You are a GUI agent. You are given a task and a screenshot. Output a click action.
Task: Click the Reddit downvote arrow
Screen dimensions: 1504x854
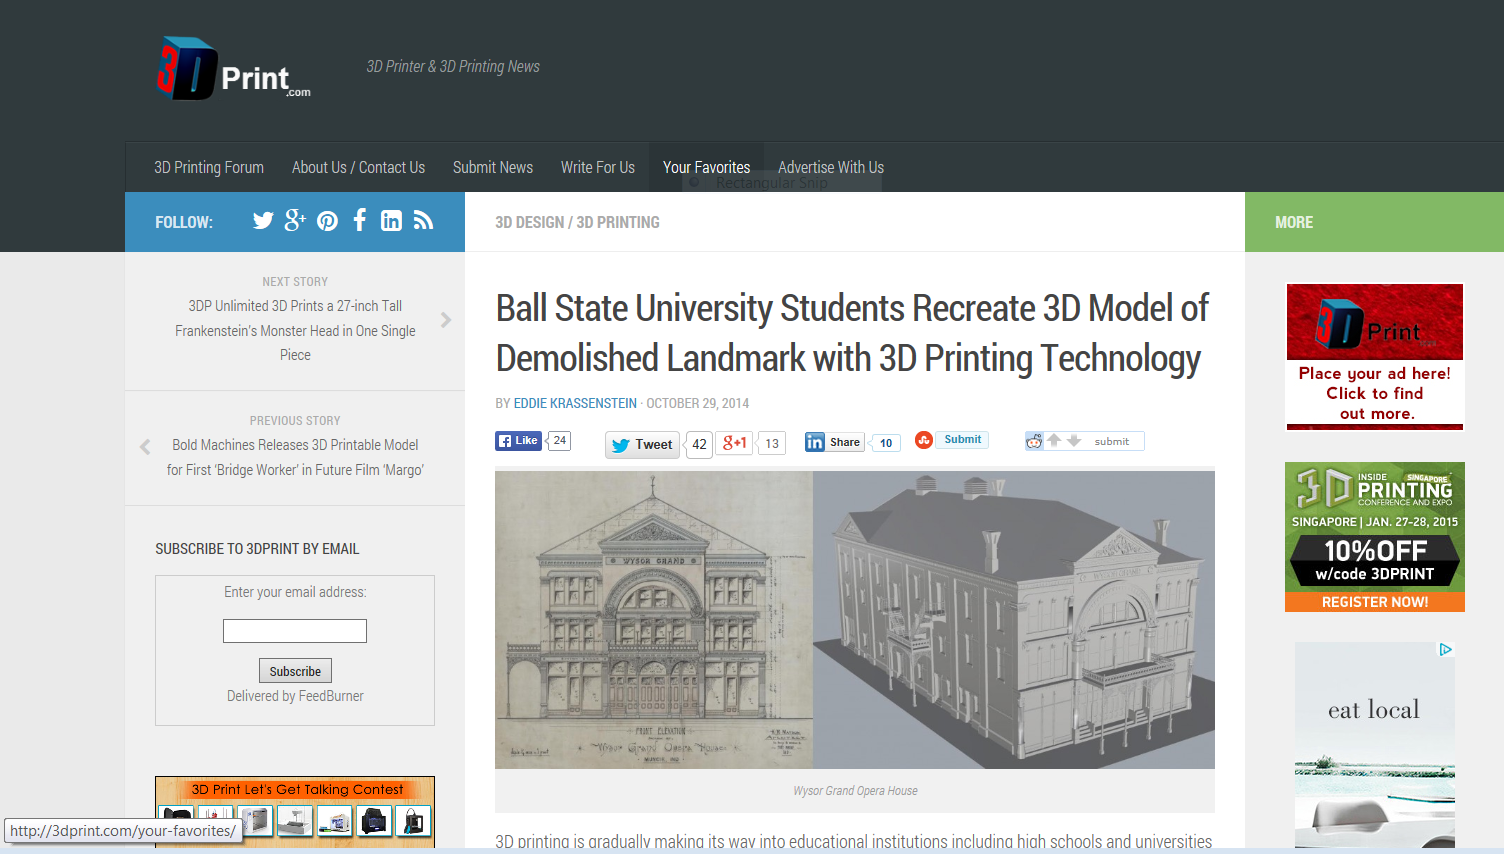coord(1074,440)
